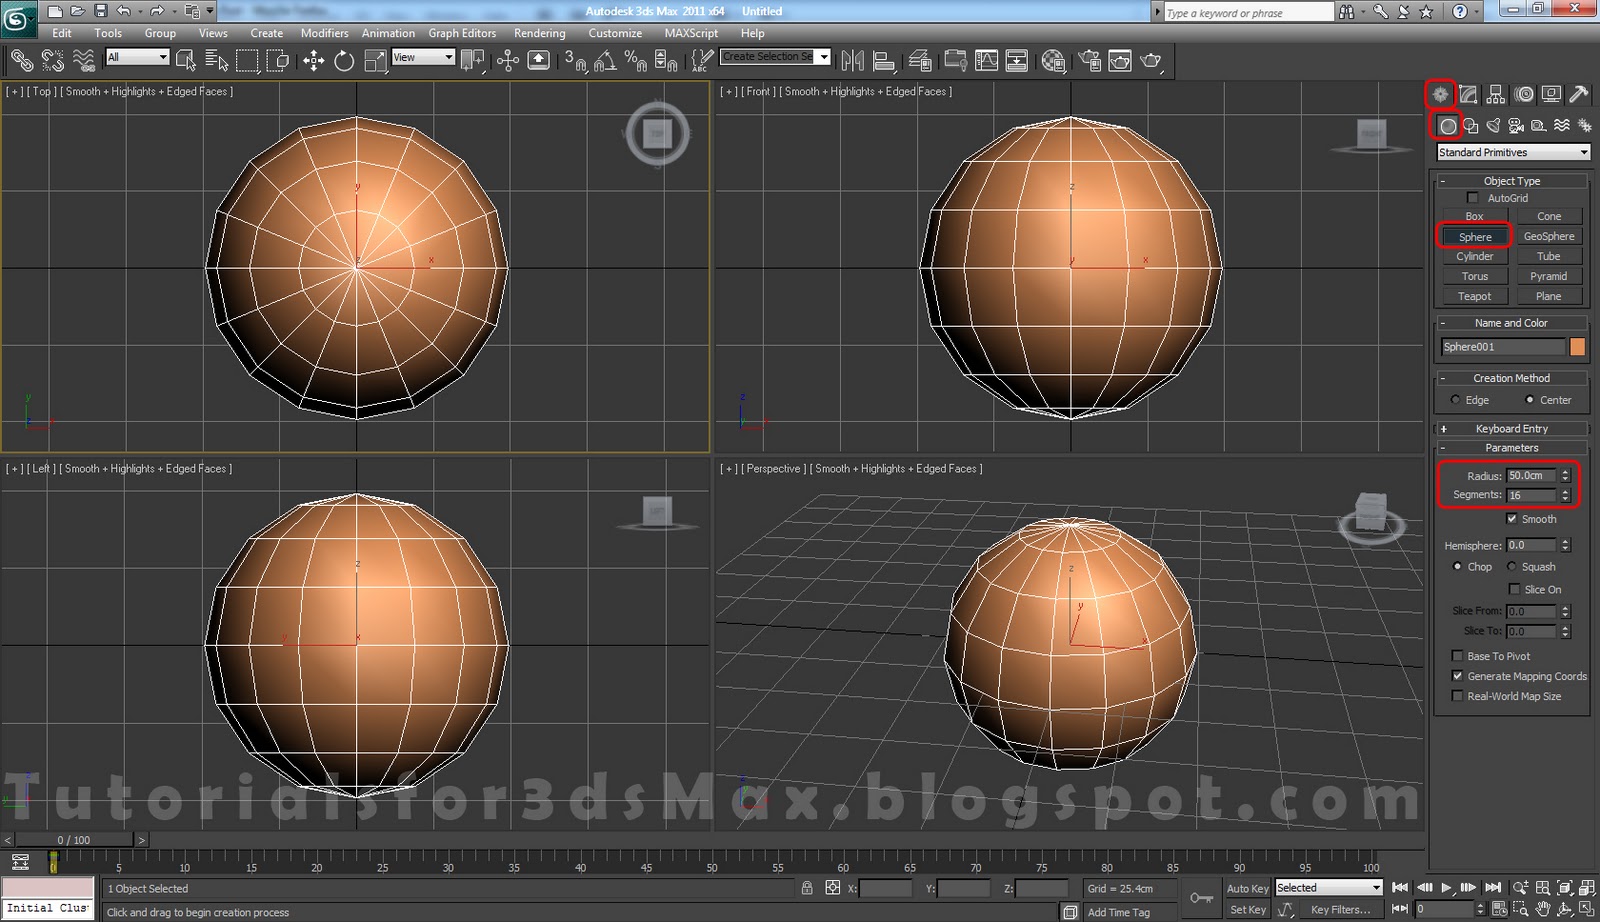The width and height of the screenshot is (1600, 922).
Task: Enable the AutoGrid checkbox
Action: 1472,198
